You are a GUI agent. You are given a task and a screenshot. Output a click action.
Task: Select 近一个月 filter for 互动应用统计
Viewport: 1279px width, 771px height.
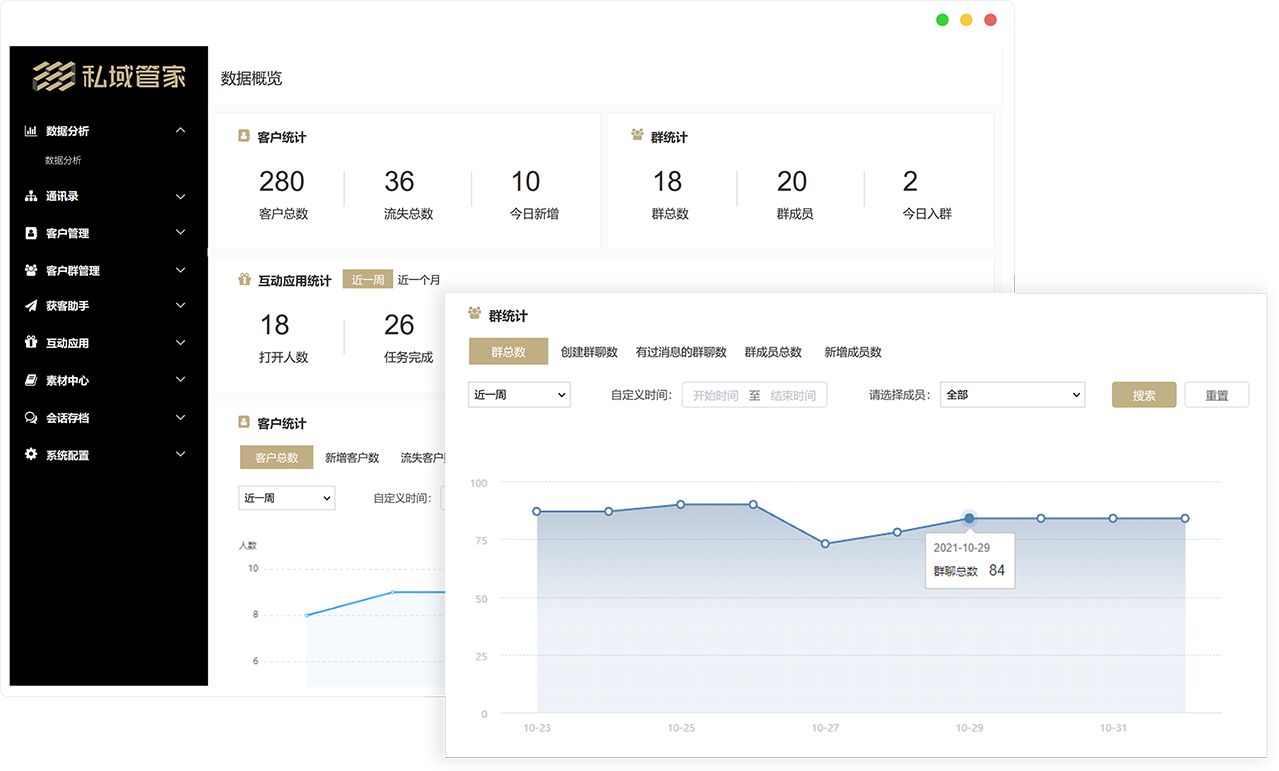click(419, 280)
